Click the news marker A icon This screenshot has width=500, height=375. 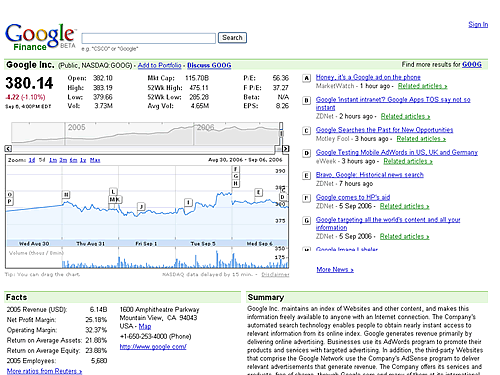(307, 78)
